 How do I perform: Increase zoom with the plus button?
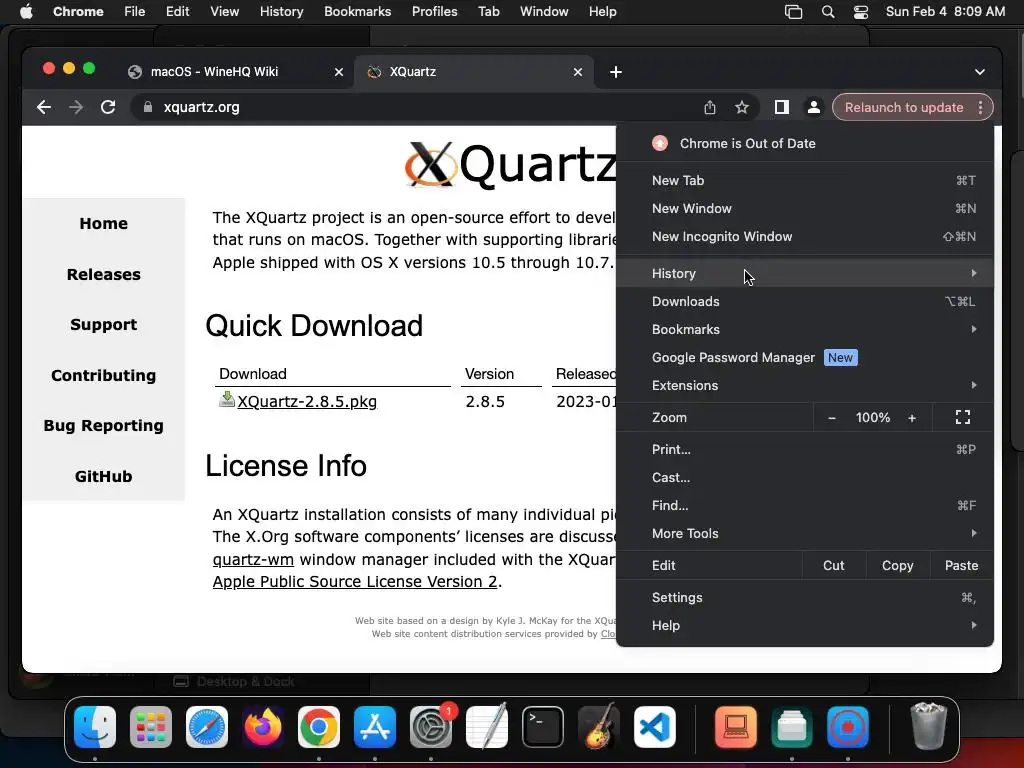912,417
